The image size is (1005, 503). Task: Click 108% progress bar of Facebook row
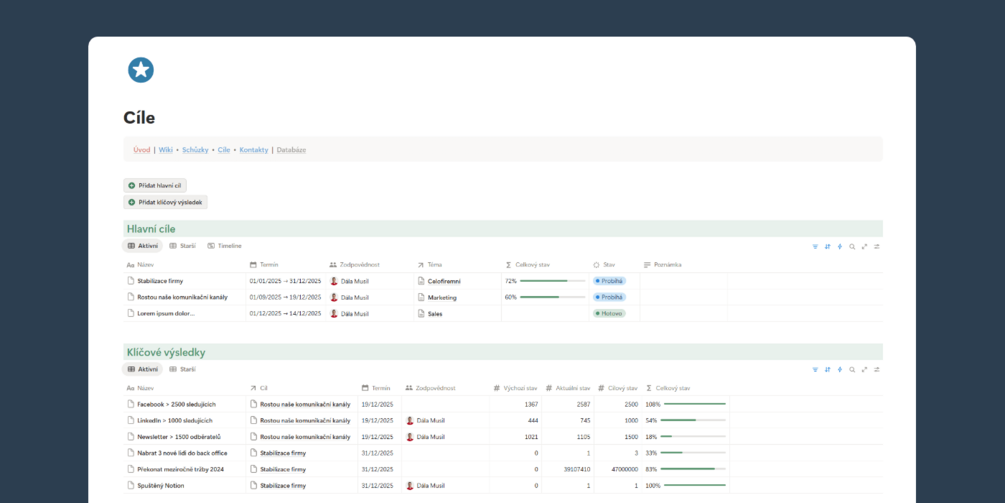click(695, 404)
